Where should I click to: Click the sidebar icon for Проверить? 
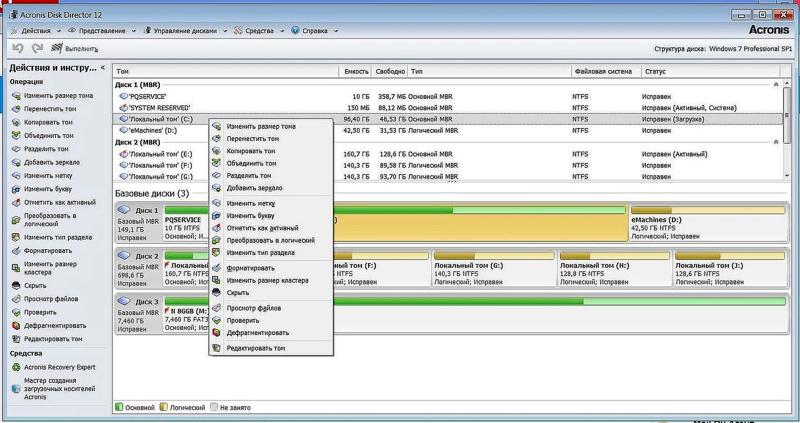[x=16, y=312]
